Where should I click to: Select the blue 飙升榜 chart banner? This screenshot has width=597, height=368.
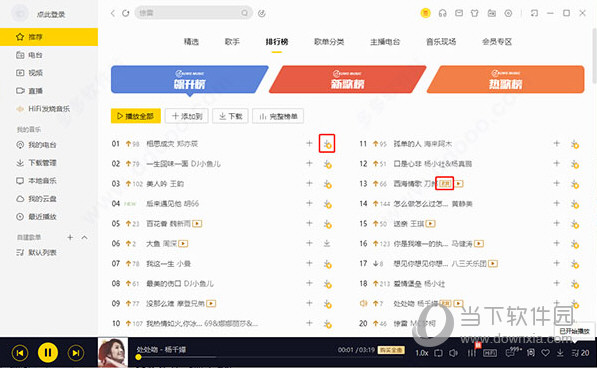tap(189, 79)
